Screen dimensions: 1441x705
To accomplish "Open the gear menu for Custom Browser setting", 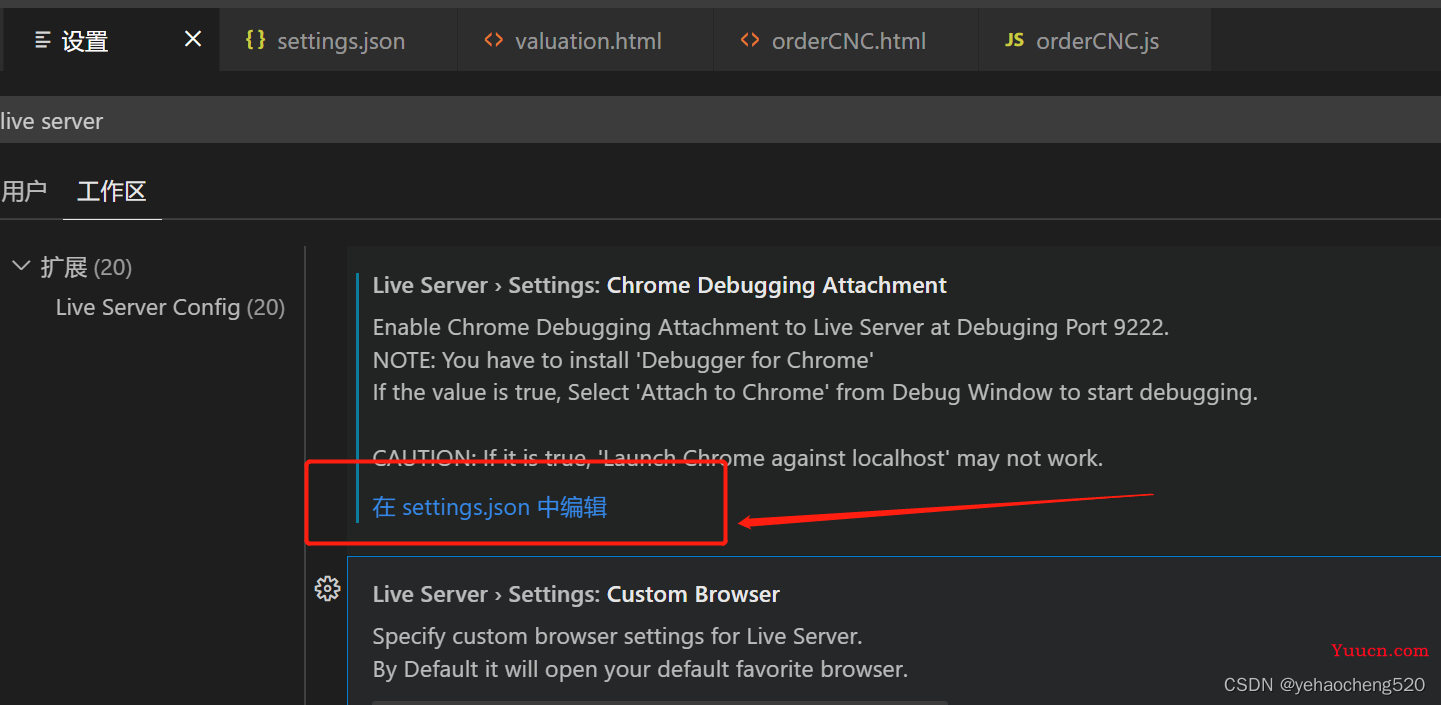I will (x=327, y=589).
